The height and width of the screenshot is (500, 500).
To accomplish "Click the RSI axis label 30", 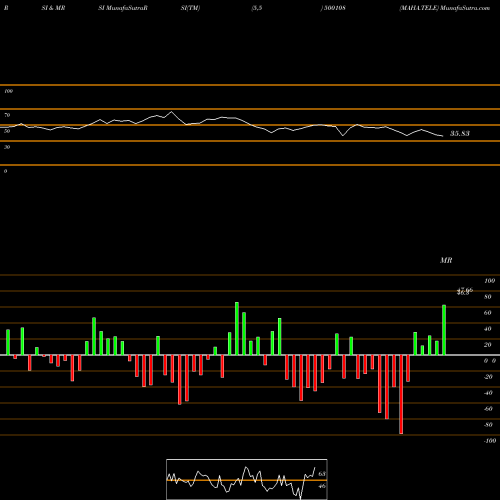I will point(7,147).
